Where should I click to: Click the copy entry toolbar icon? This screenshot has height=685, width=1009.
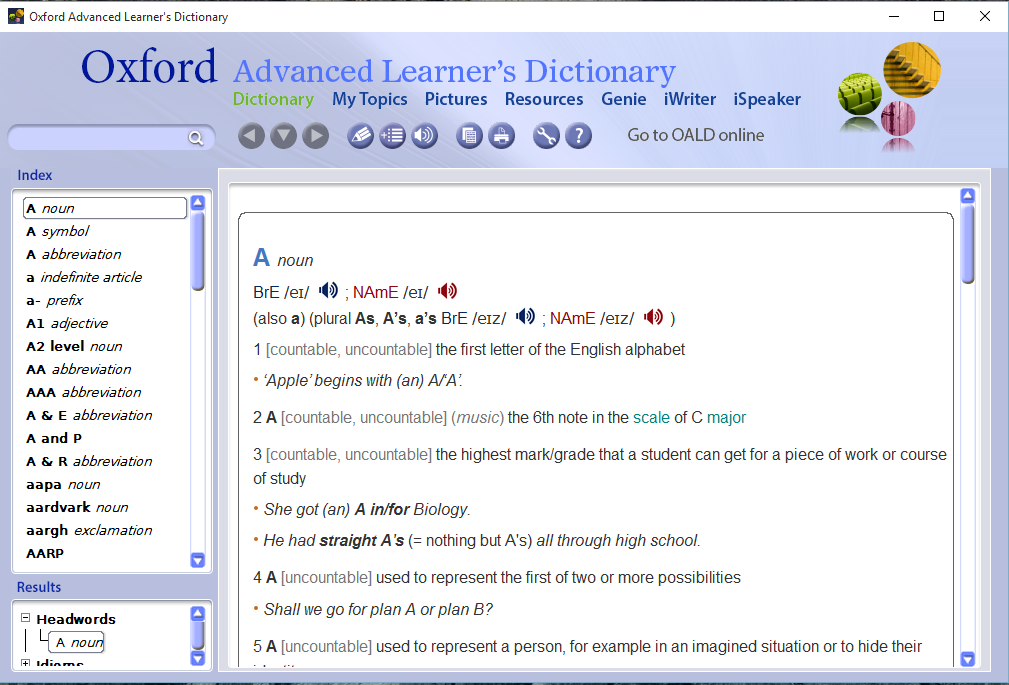(469, 136)
